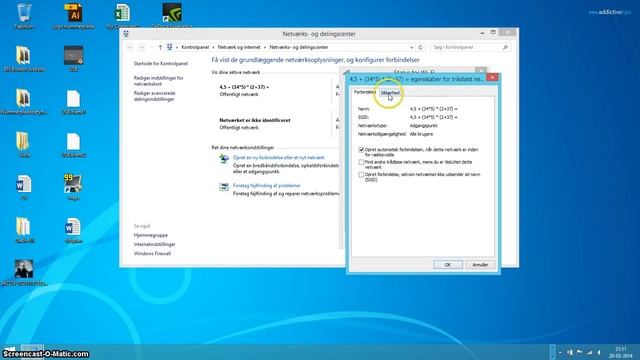Open Windows Firewall link

tap(152, 253)
